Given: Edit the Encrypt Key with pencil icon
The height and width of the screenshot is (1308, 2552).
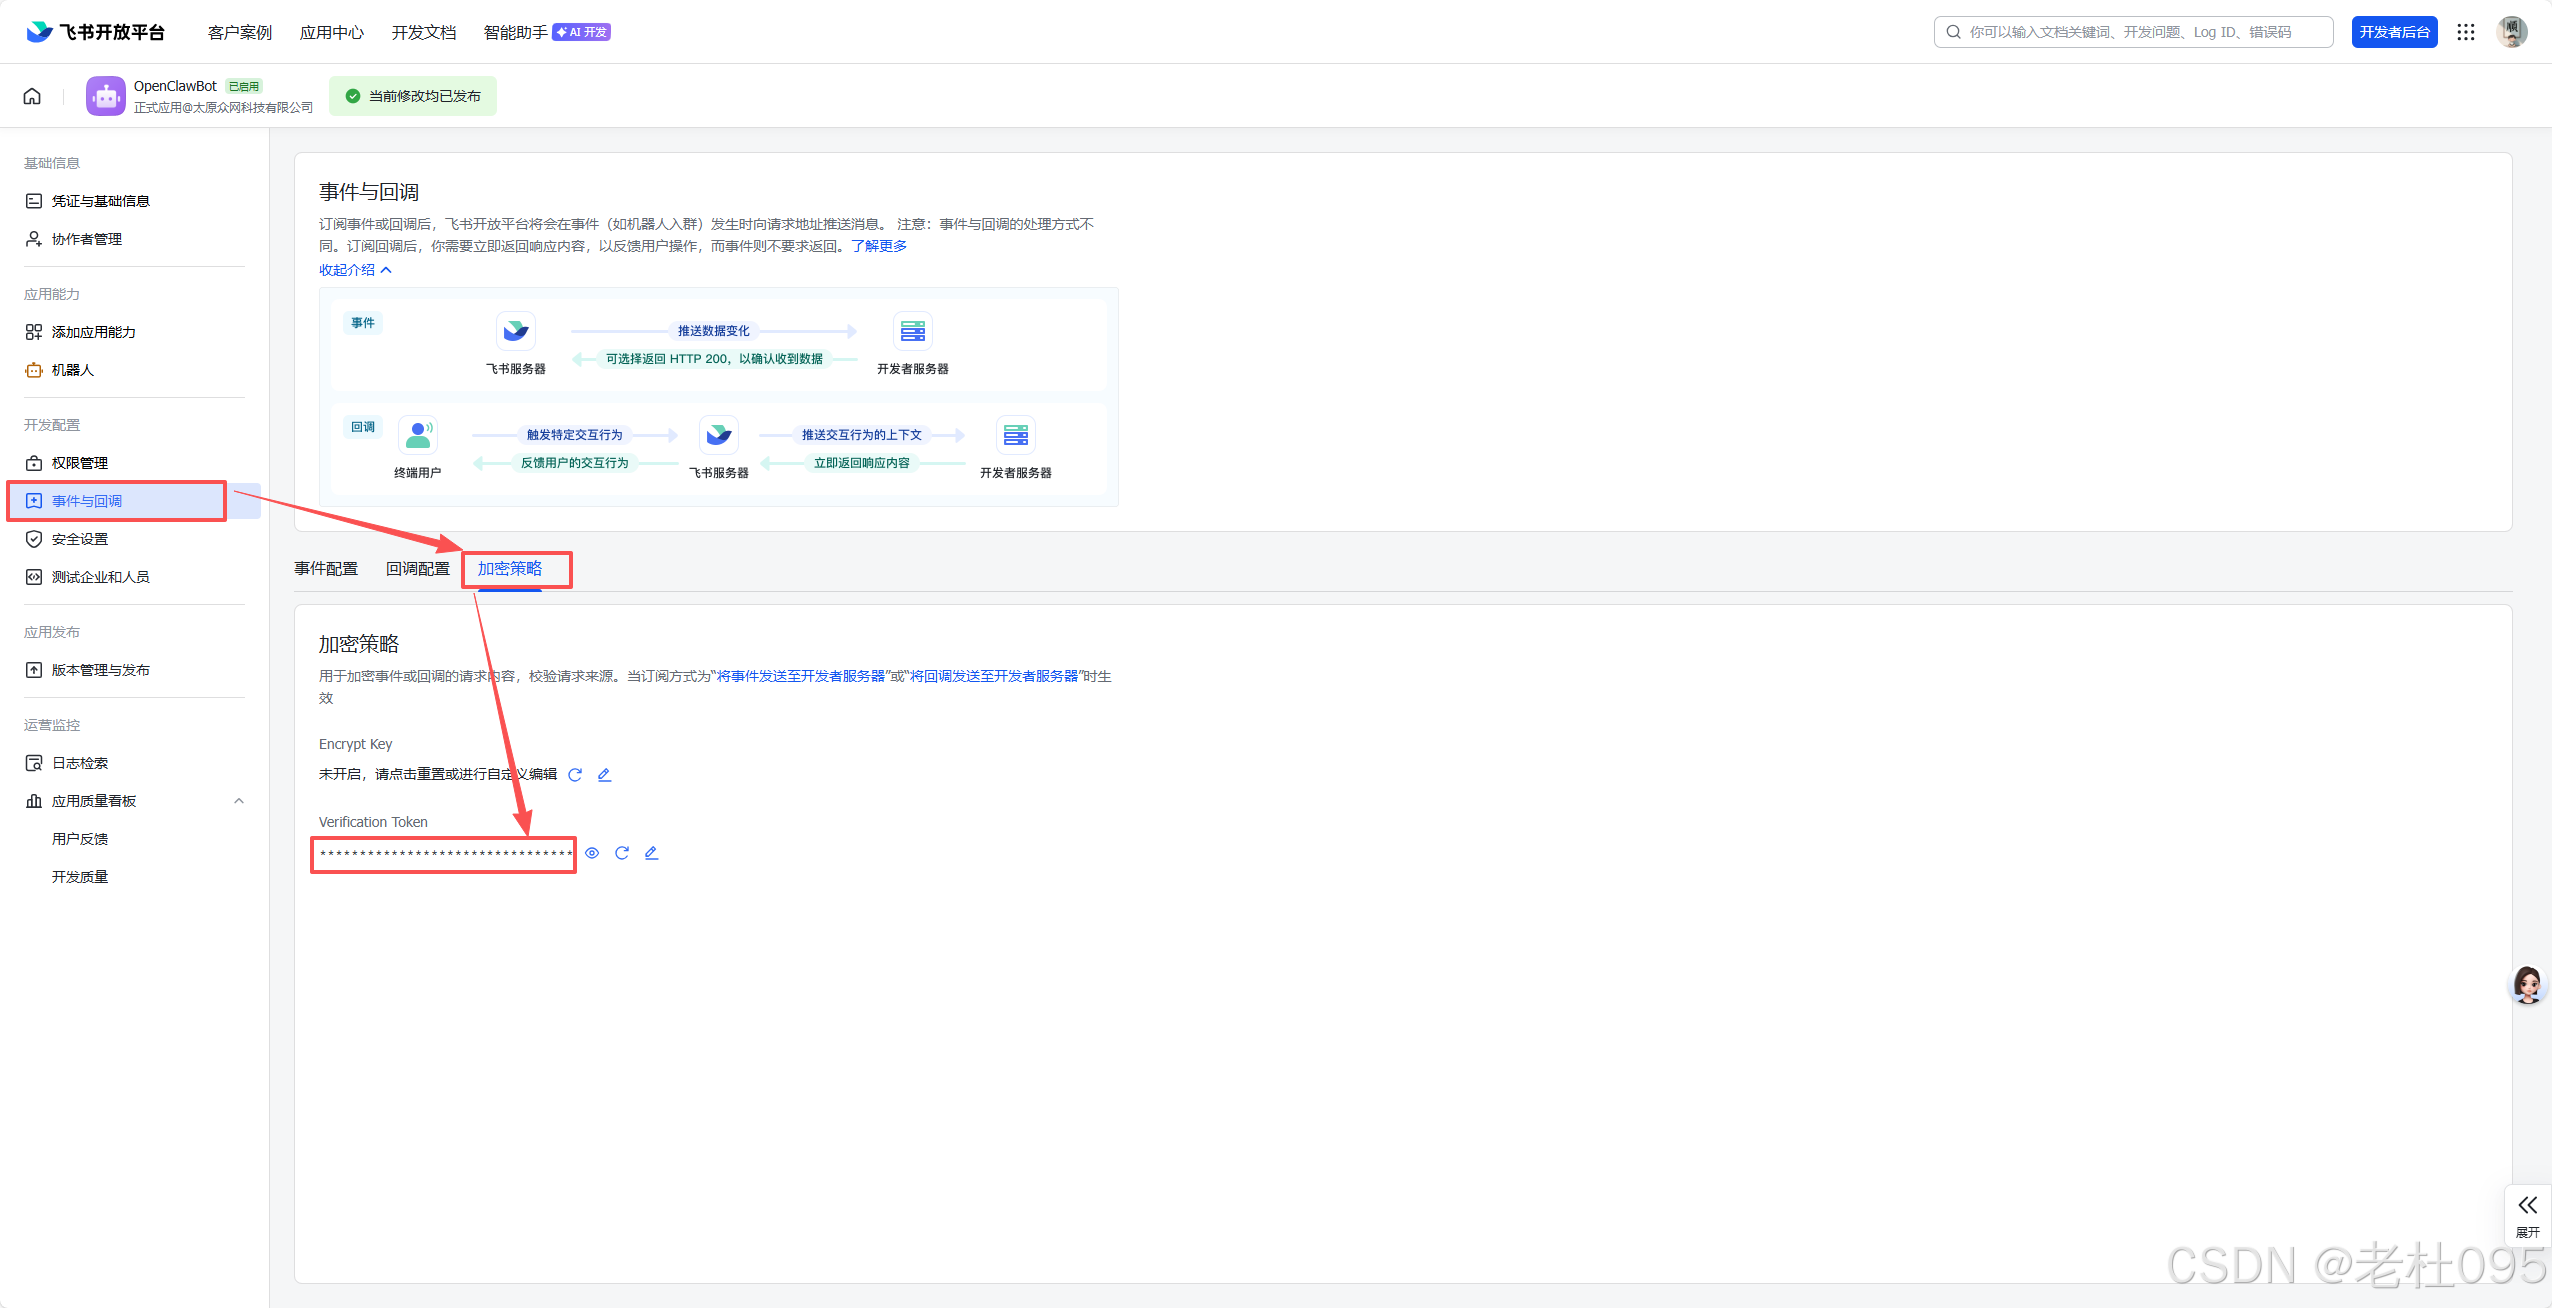Looking at the screenshot, I should [x=604, y=775].
